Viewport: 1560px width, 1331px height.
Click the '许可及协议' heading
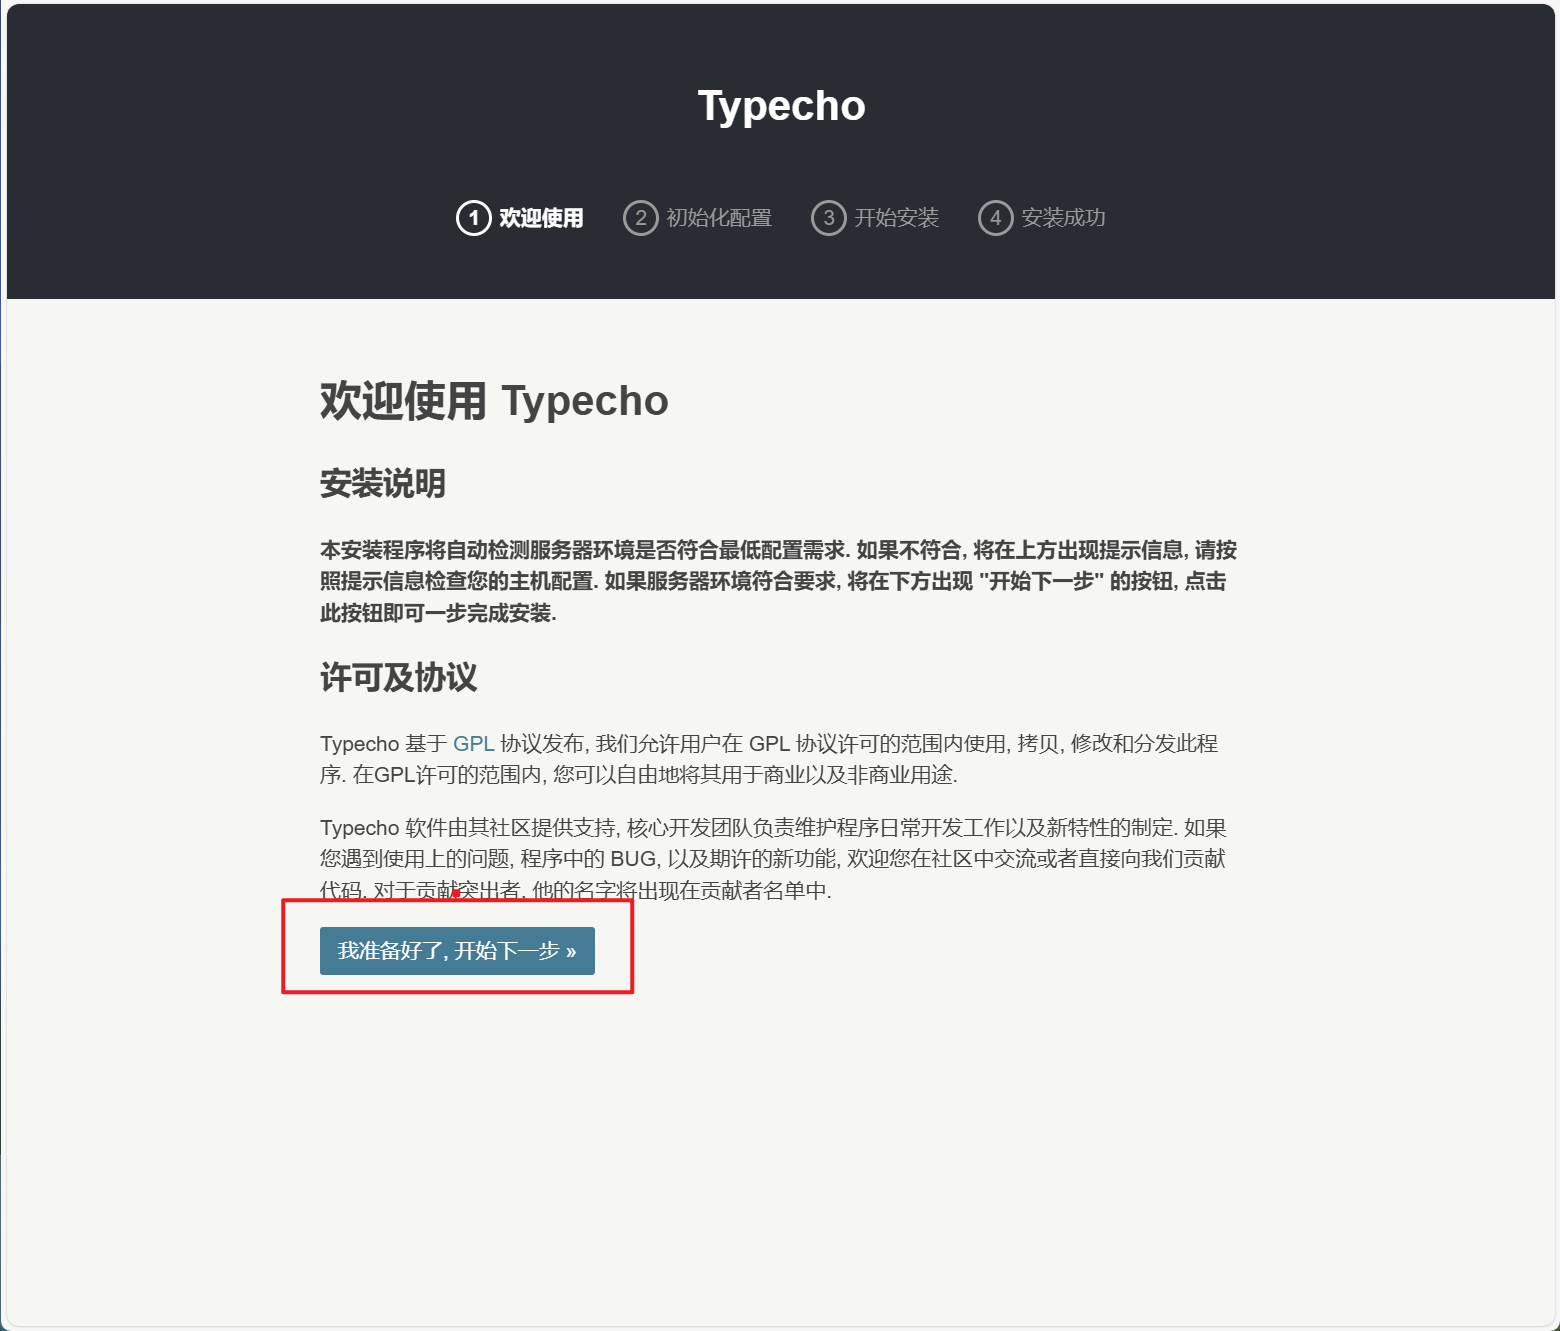coord(399,678)
